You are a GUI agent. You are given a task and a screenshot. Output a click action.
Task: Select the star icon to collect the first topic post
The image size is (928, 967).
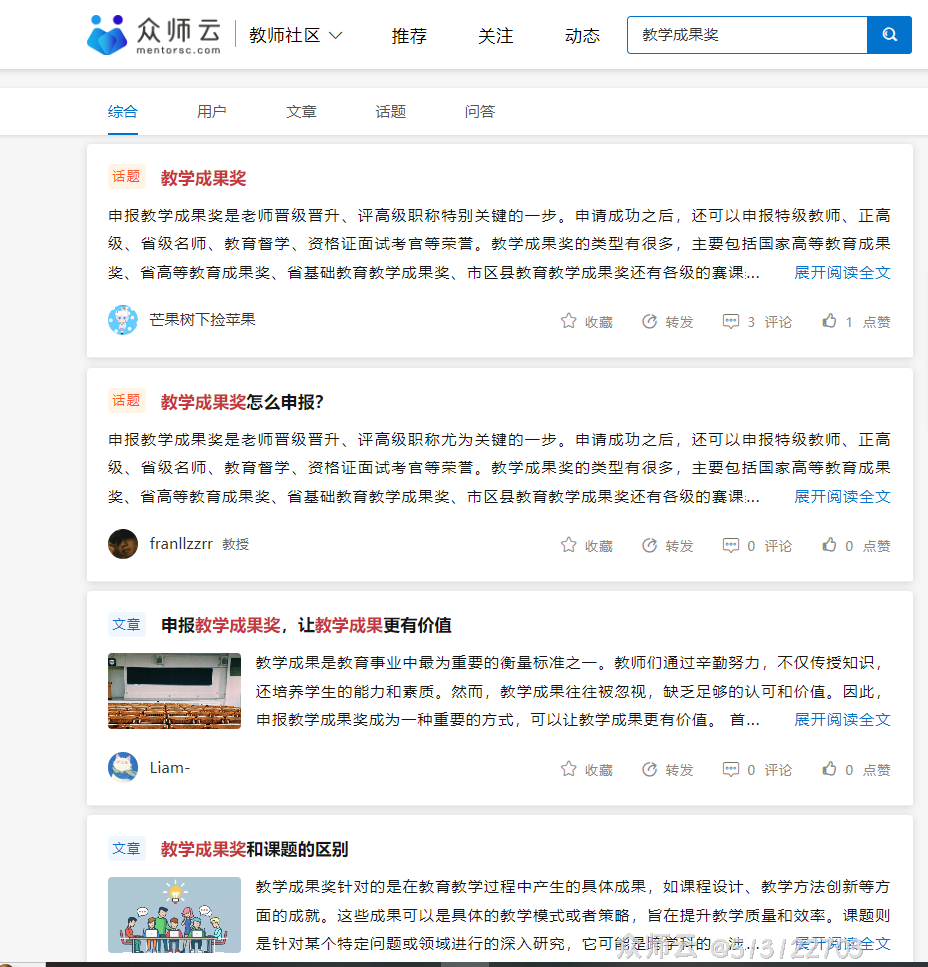pyautogui.click(x=568, y=321)
